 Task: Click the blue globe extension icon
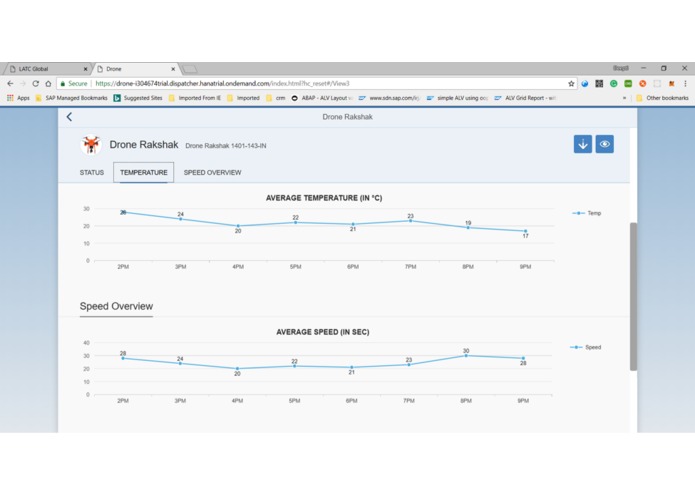click(585, 83)
